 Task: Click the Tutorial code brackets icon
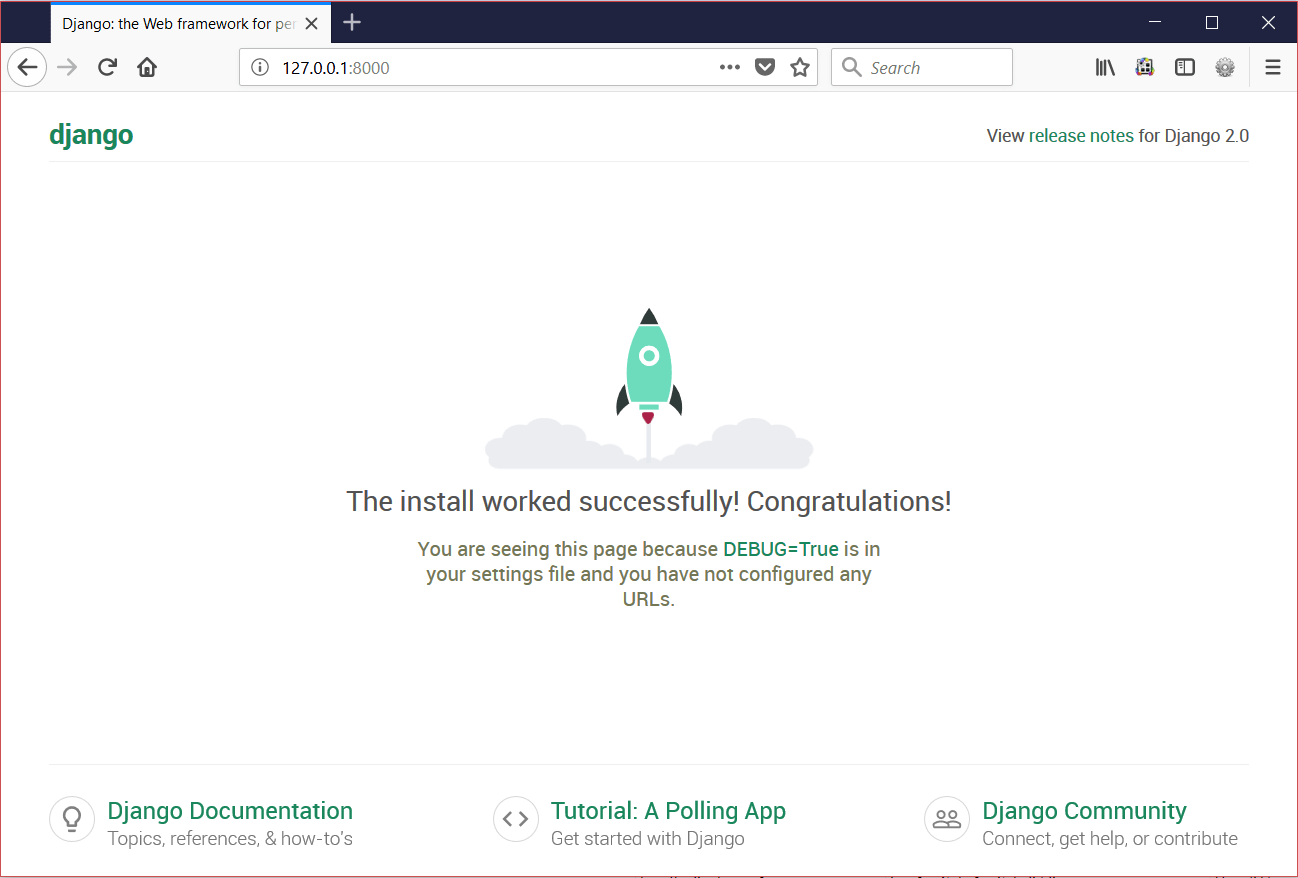(515, 818)
